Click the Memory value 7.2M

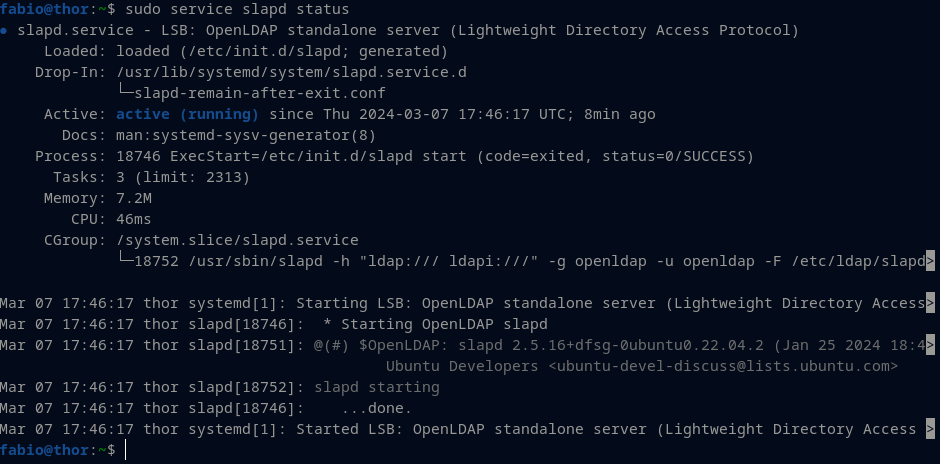tap(135, 198)
